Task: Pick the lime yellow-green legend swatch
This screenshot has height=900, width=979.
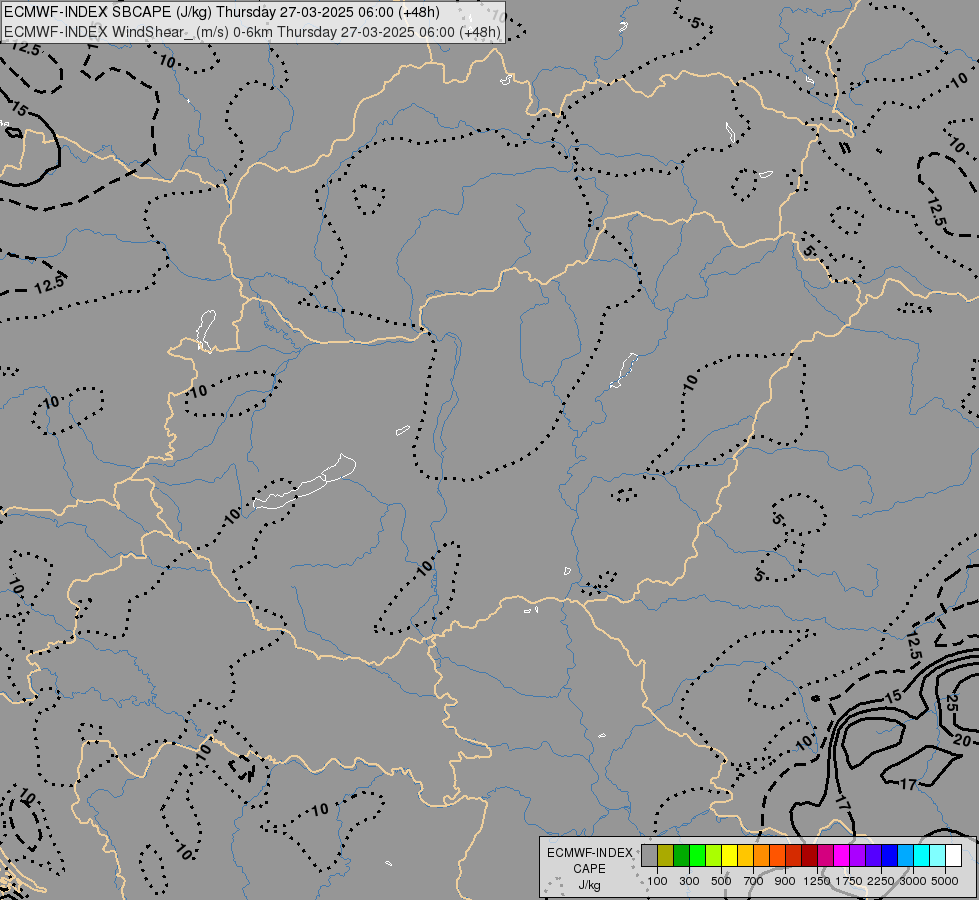Action: tap(714, 856)
